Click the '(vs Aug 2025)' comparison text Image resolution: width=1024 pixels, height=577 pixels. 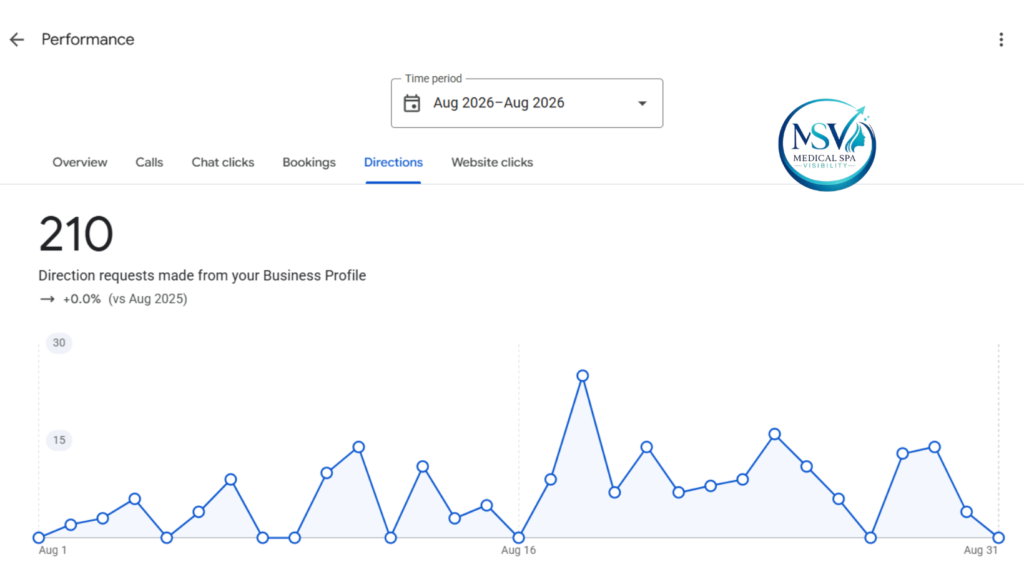(148, 299)
